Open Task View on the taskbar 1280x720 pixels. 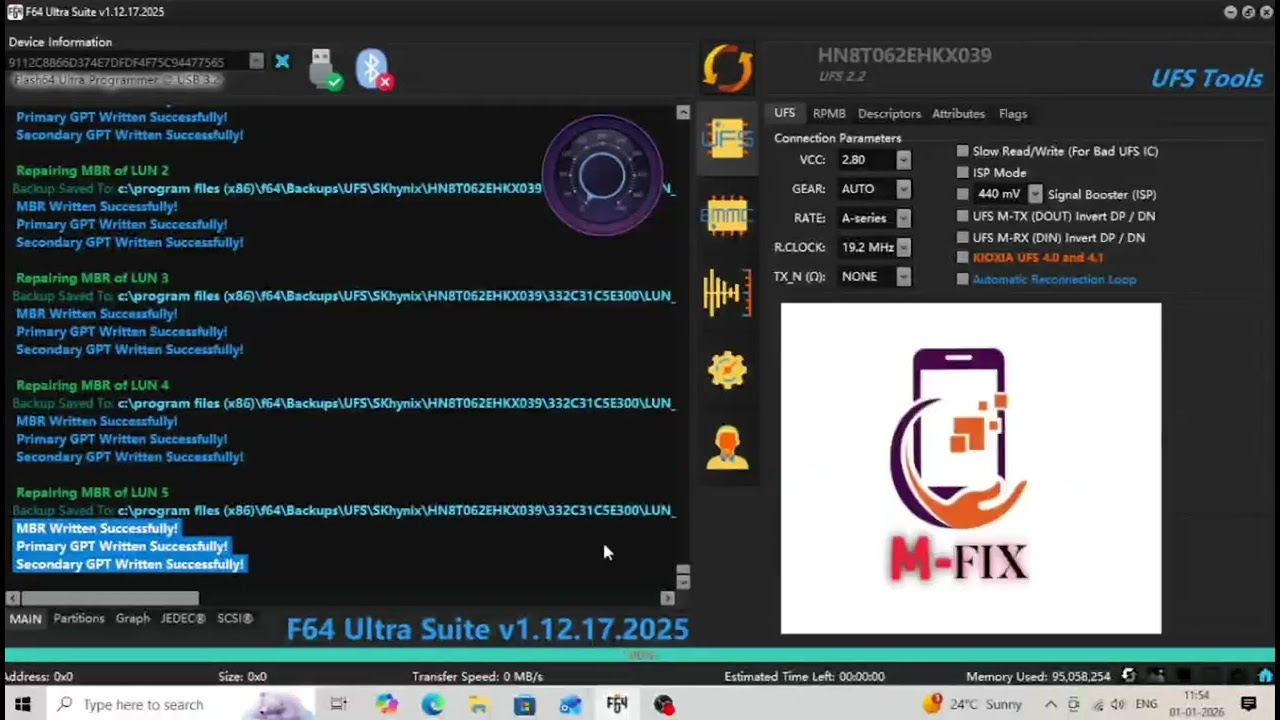338,704
